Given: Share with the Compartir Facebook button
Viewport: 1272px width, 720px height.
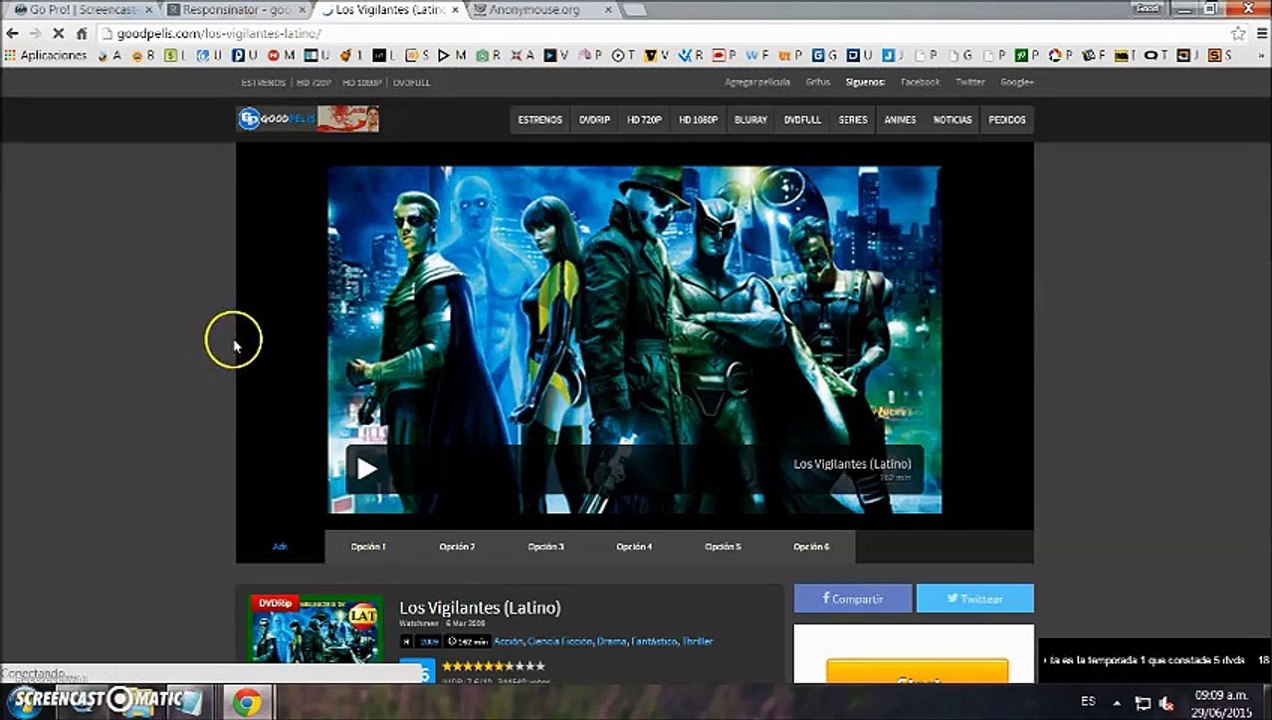Looking at the screenshot, I should click(852, 599).
